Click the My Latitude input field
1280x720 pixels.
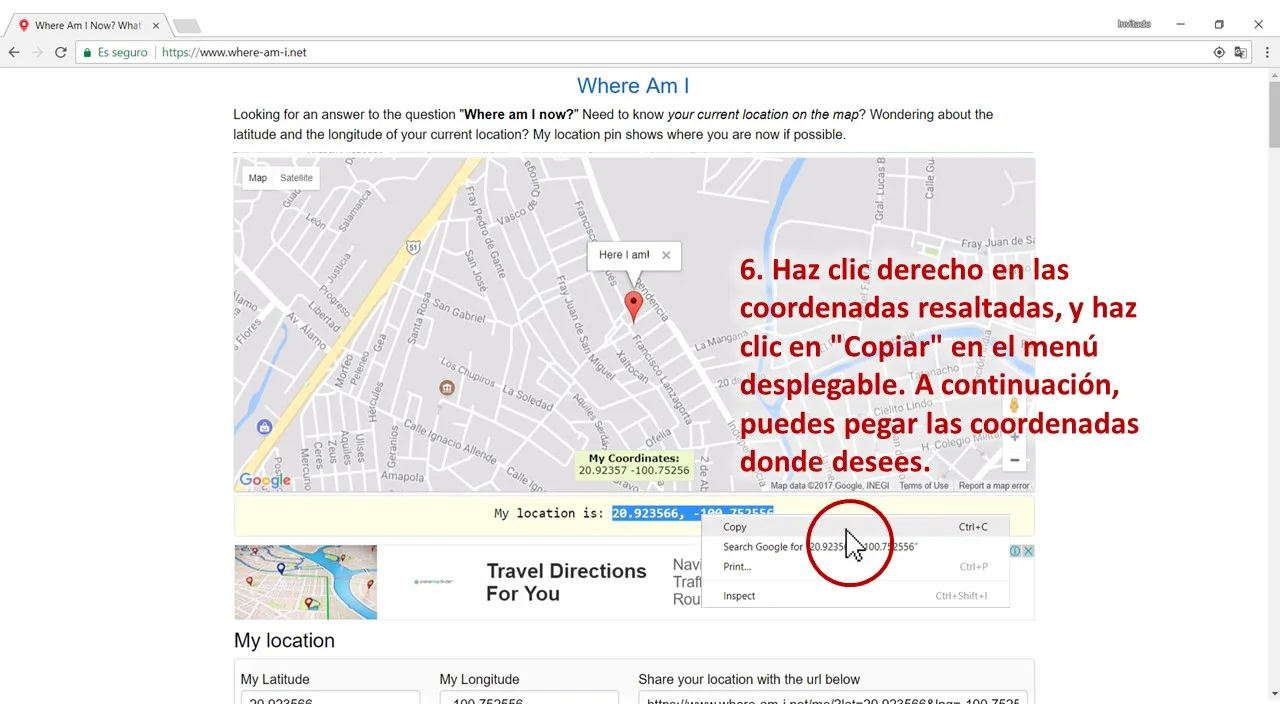[330, 698]
